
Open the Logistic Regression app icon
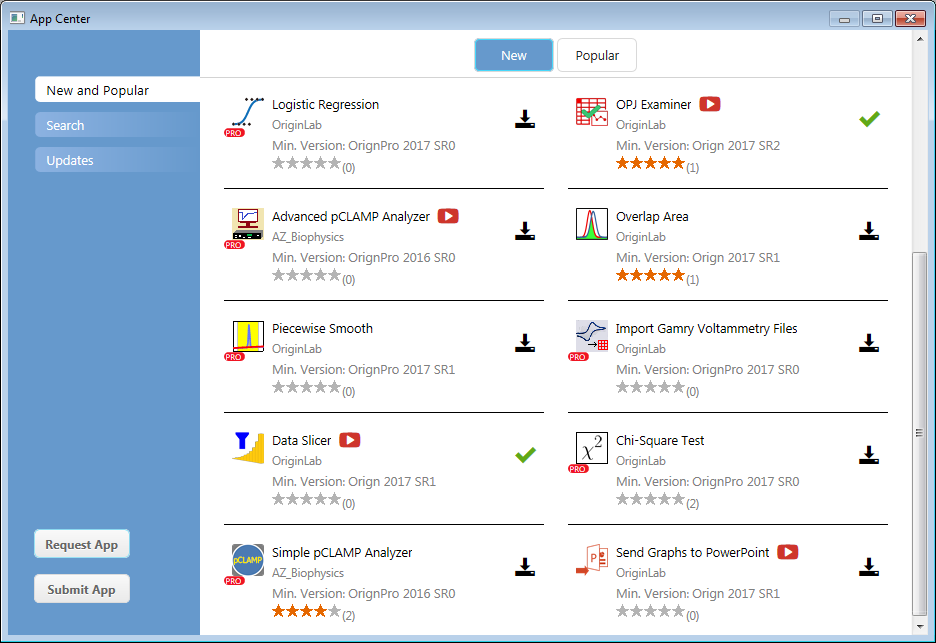(248, 113)
